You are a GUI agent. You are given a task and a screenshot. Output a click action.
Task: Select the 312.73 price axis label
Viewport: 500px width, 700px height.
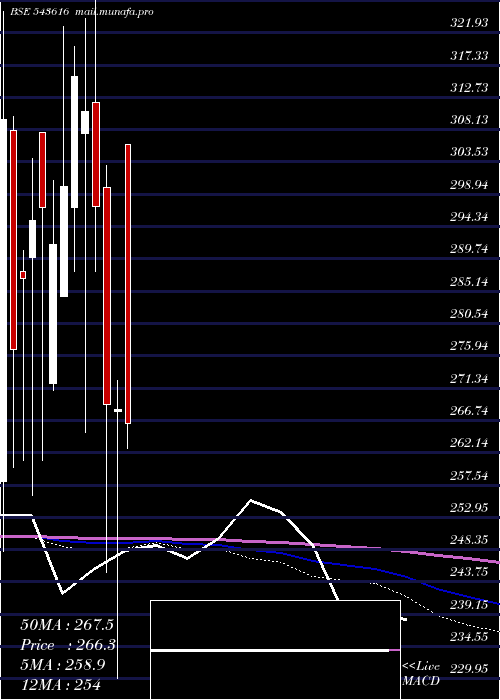pyautogui.click(x=469, y=88)
